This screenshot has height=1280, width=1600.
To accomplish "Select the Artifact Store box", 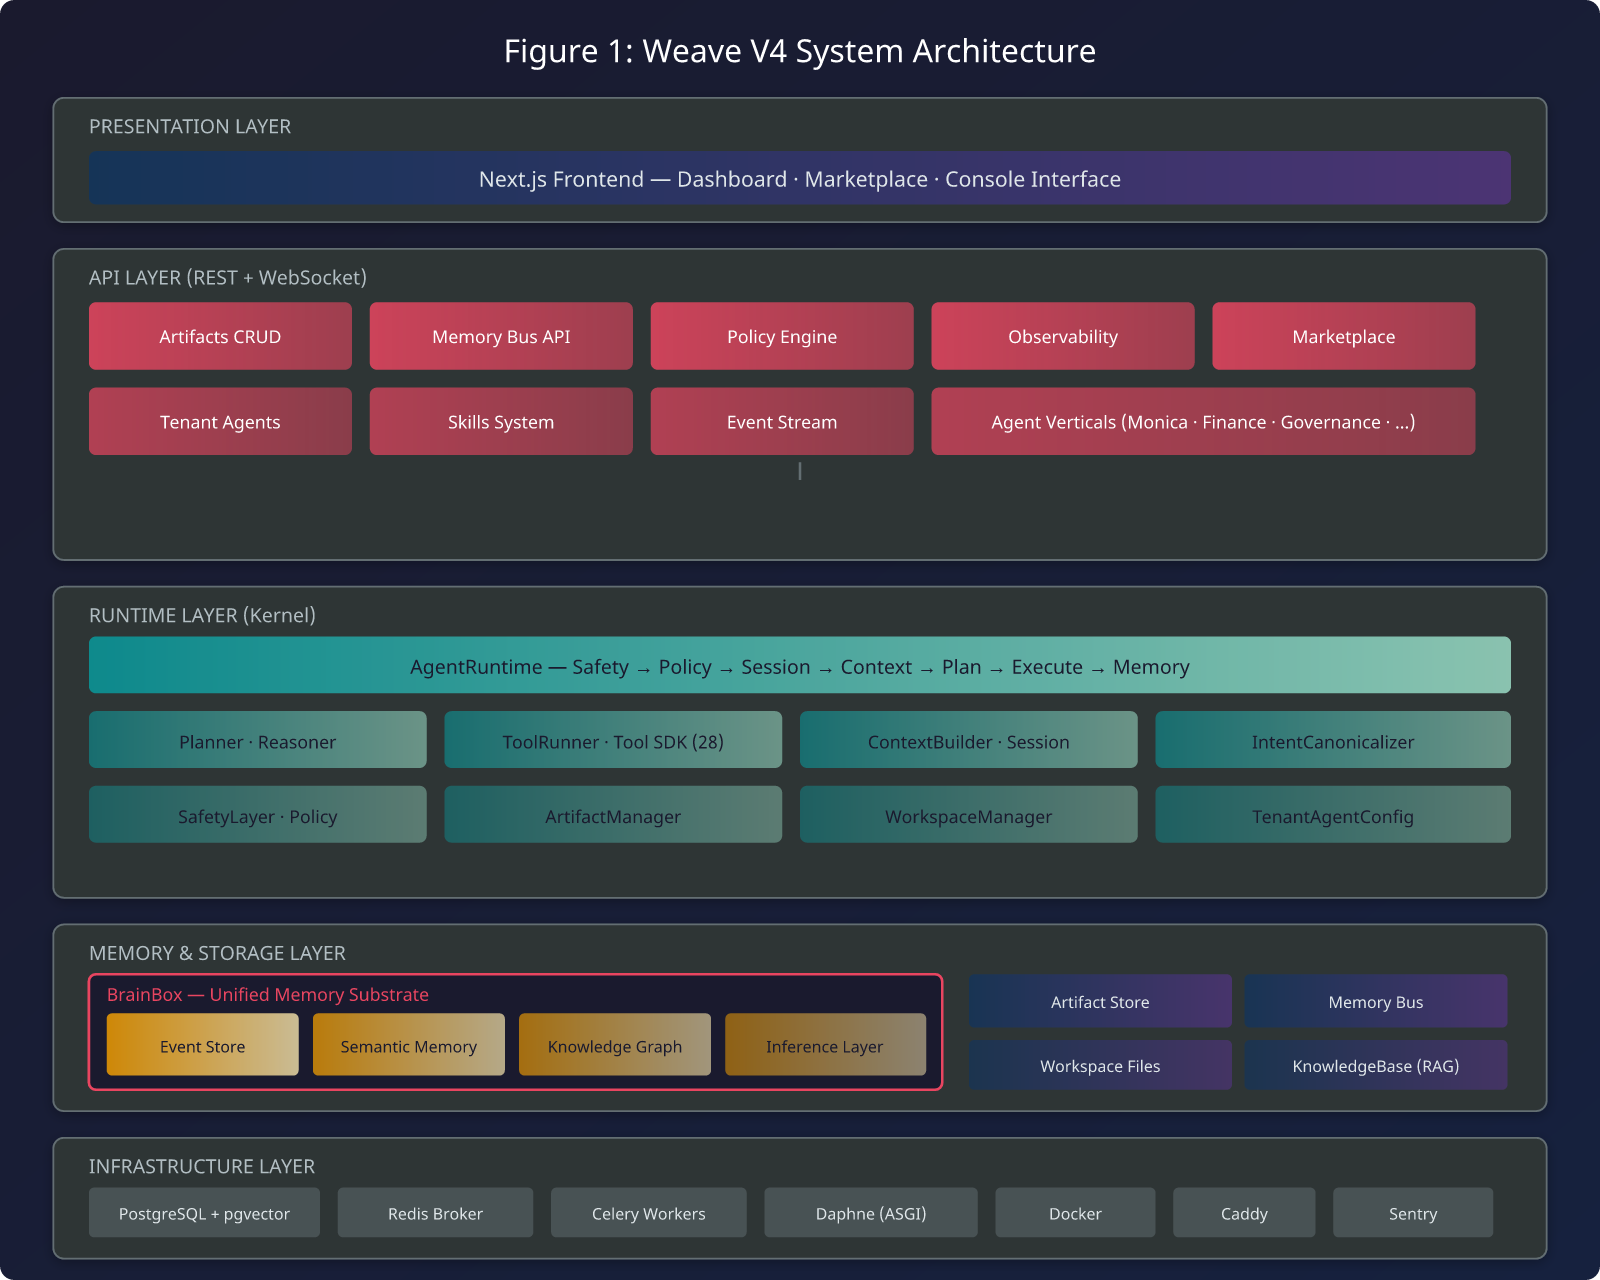I will click(1100, 1001).
